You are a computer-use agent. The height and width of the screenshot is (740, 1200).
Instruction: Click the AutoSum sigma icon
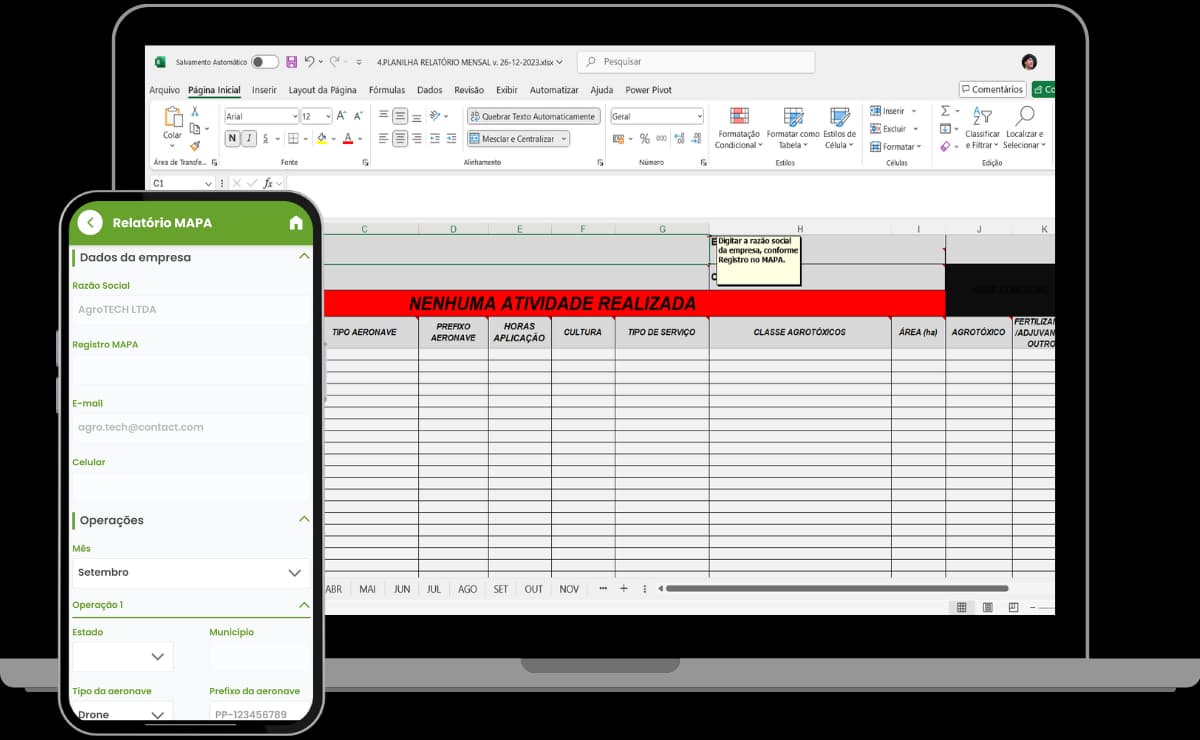tap(945, 111)
